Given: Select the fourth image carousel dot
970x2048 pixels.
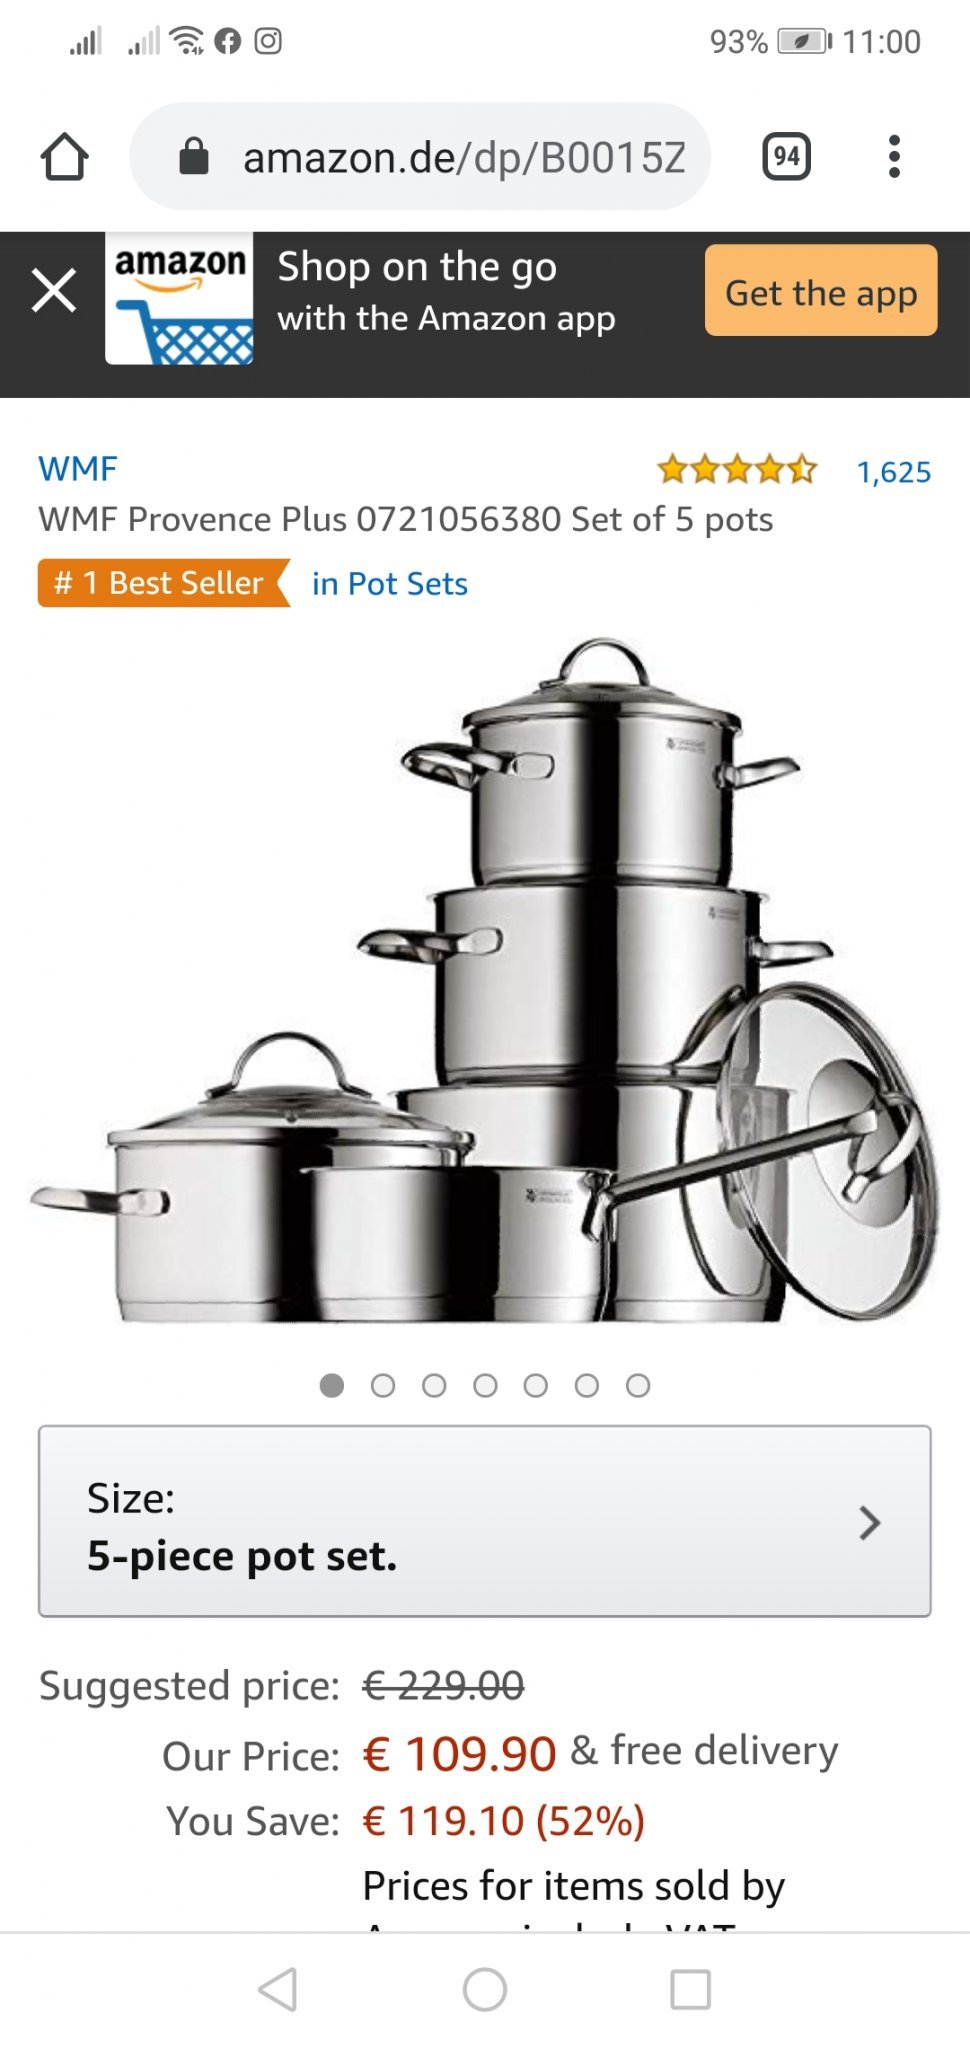Looking at the screenshot, I should pos(485,1385).
